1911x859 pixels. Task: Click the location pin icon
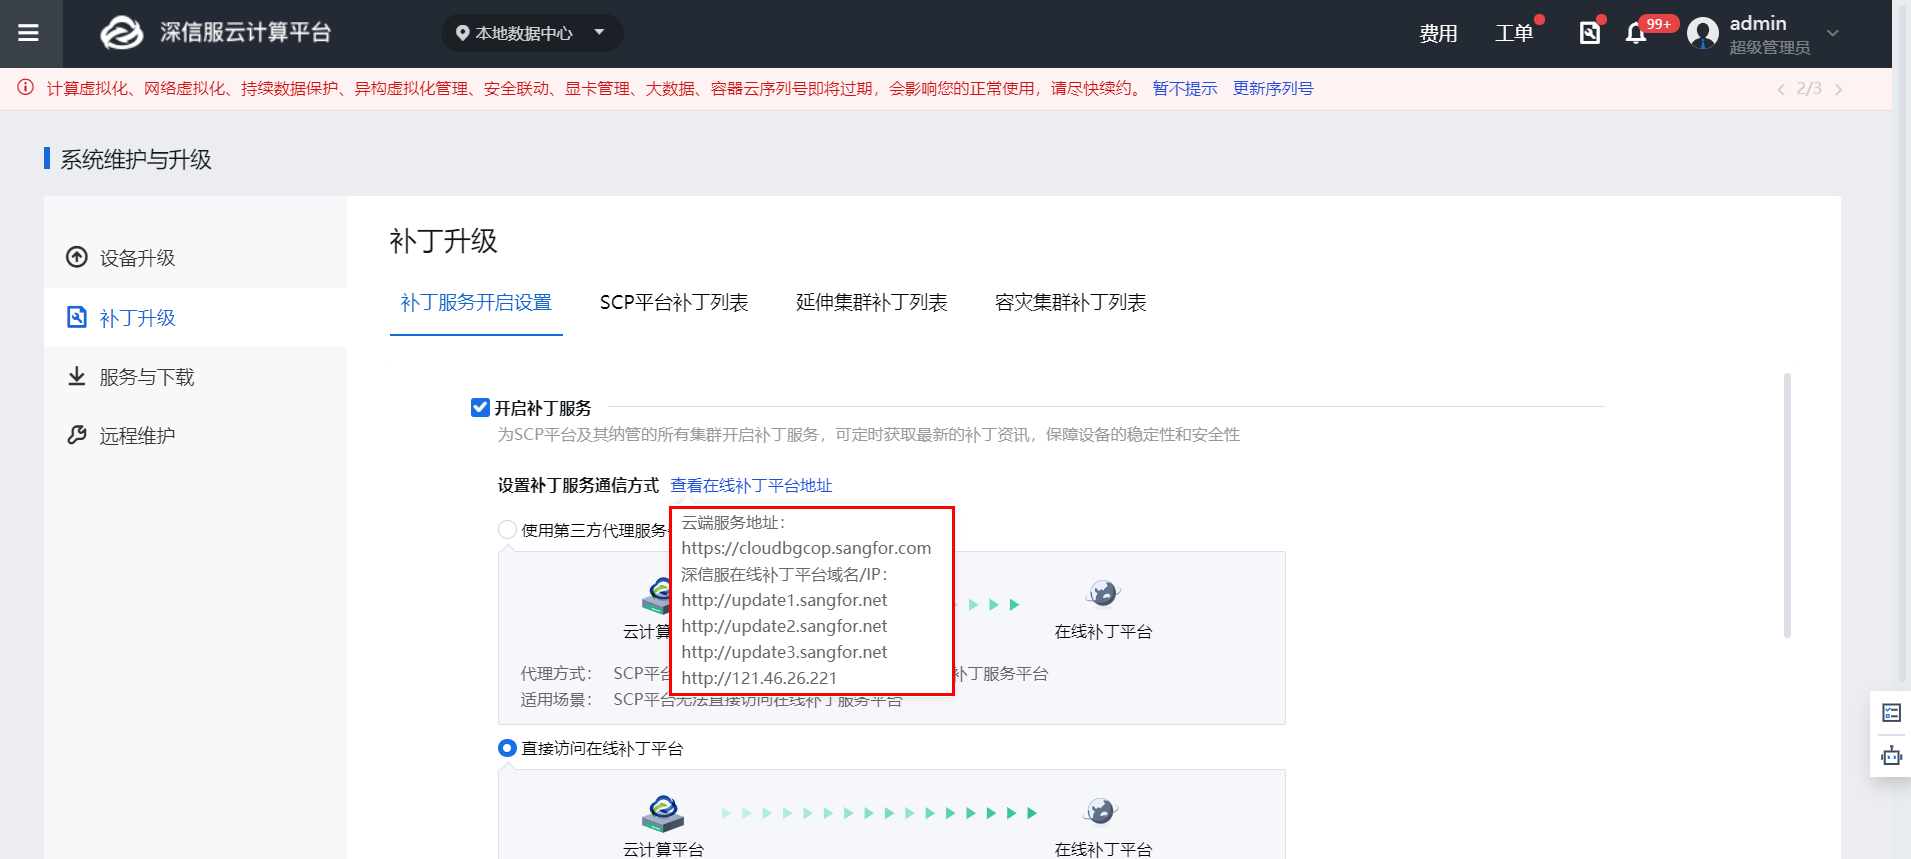tap(462, 33)
